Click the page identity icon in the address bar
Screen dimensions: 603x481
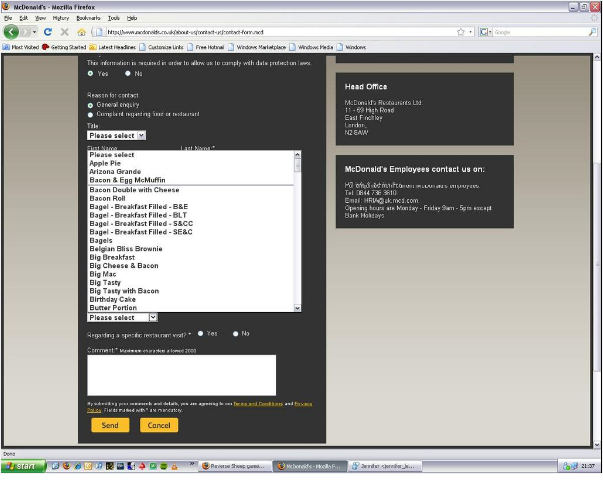[x=99, y=32]
